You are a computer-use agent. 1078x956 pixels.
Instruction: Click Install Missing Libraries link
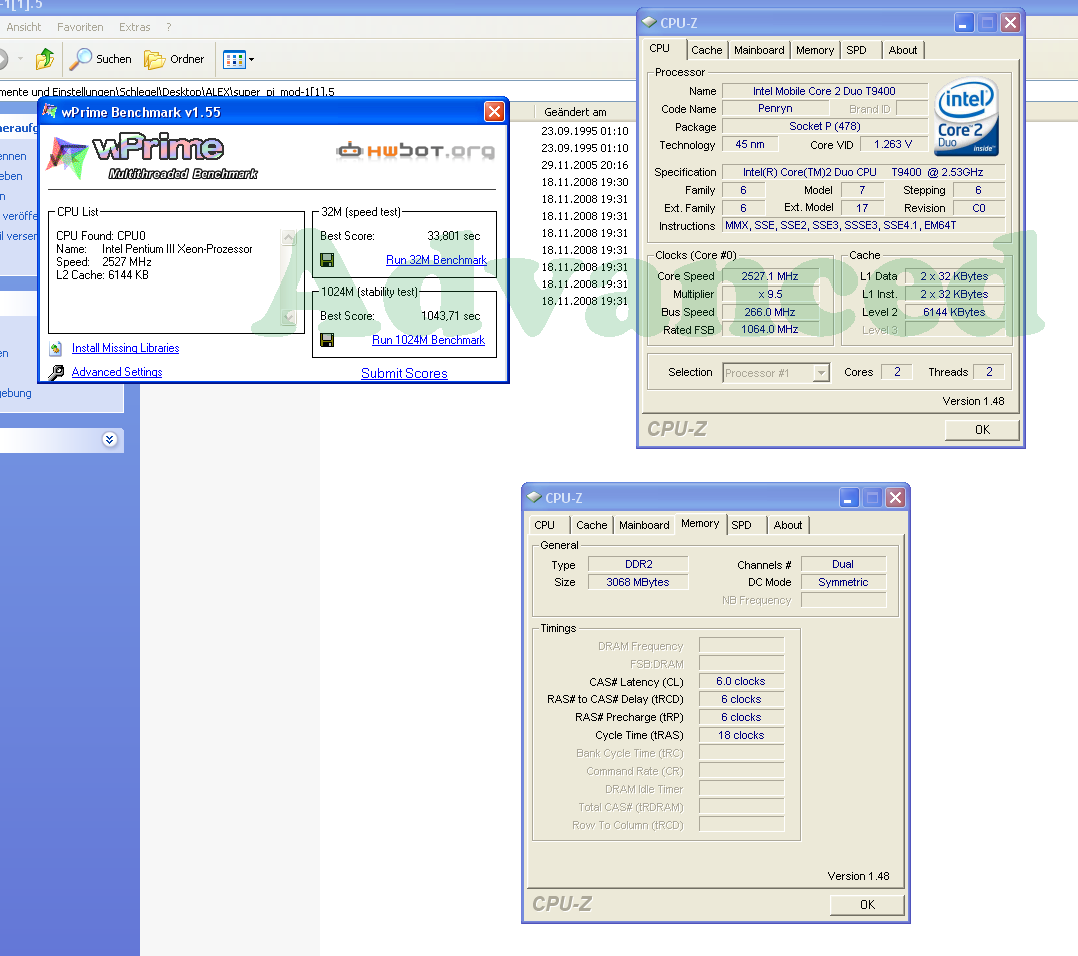[x=125, y=348]
